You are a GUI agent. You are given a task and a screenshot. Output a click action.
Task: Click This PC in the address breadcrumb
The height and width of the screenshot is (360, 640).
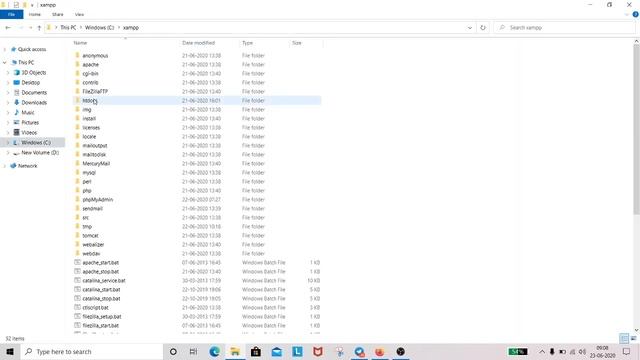tap(68, 28)
